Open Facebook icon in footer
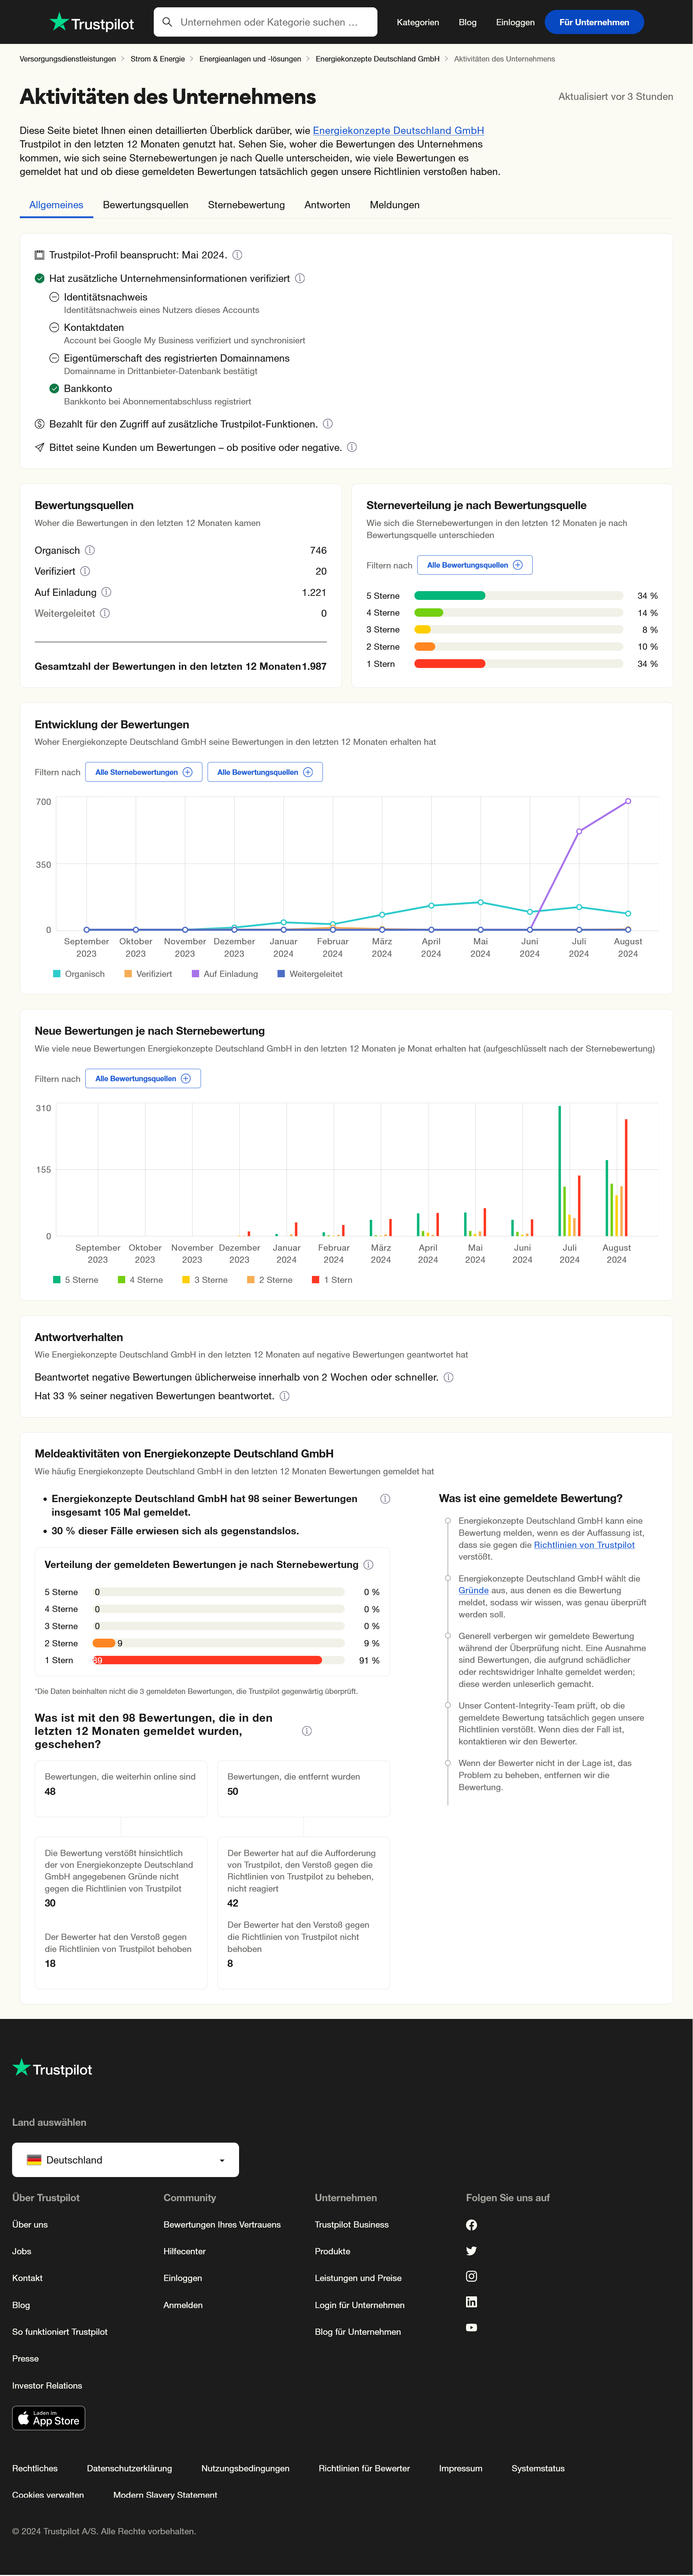 click(x=471, y=2225)
